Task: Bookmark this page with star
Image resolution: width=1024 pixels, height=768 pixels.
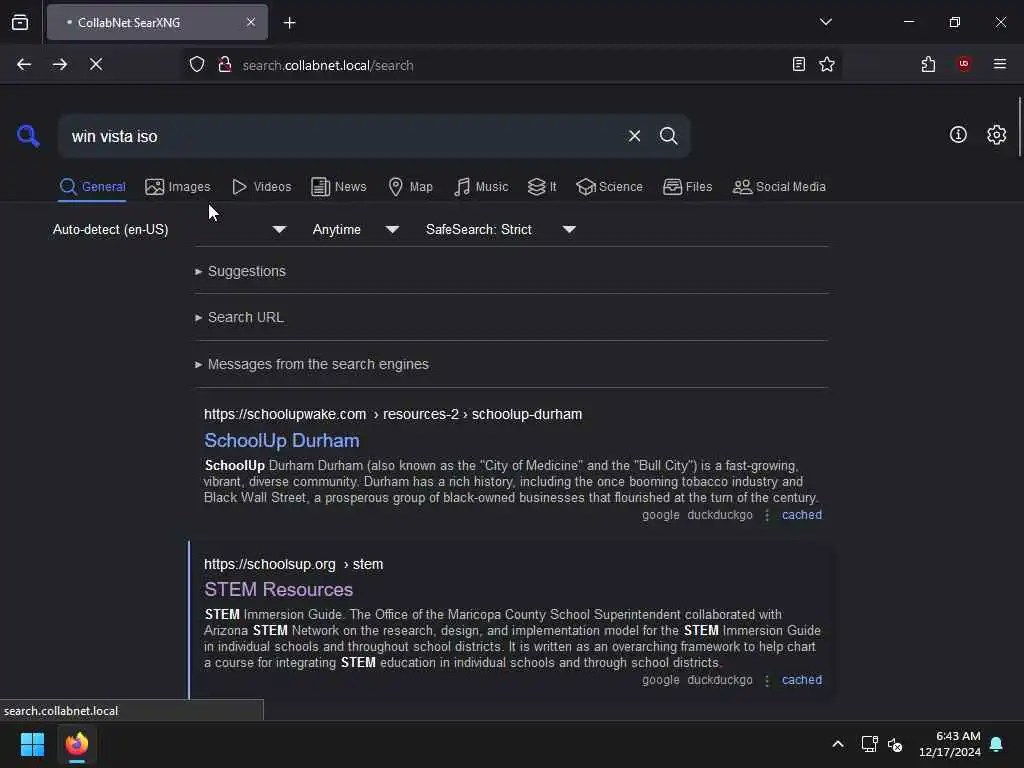Action: point(827,64)
